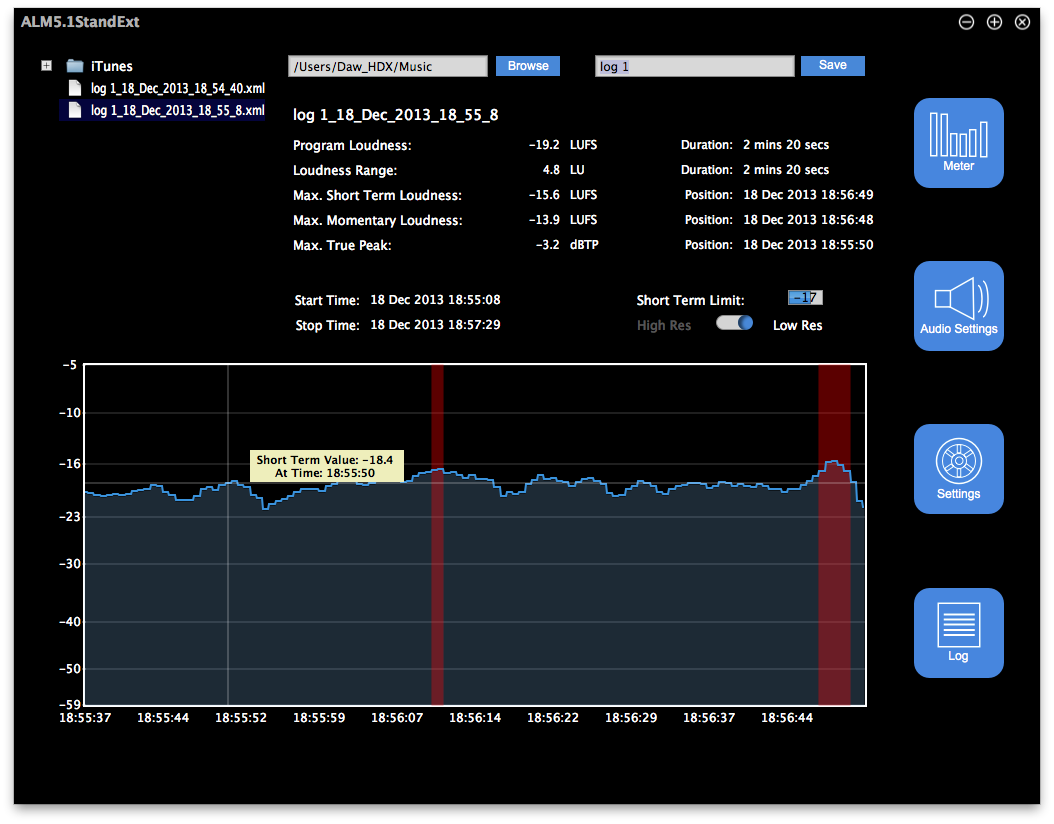
Task: Expand the iTunes tree node
Action: (46, 66)
